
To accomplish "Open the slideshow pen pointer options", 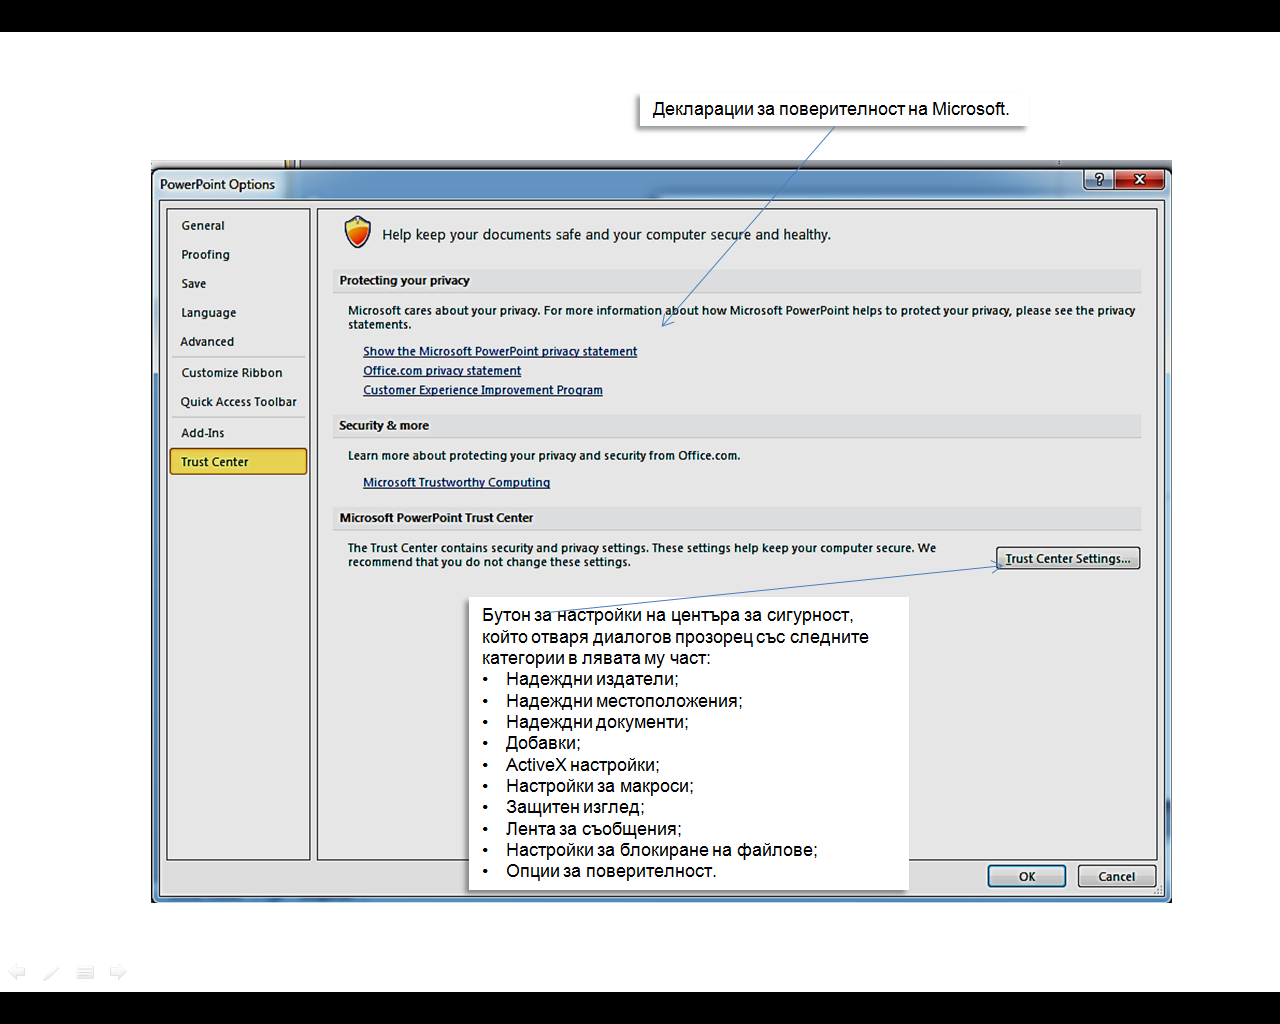I will [x=51, y=972].
